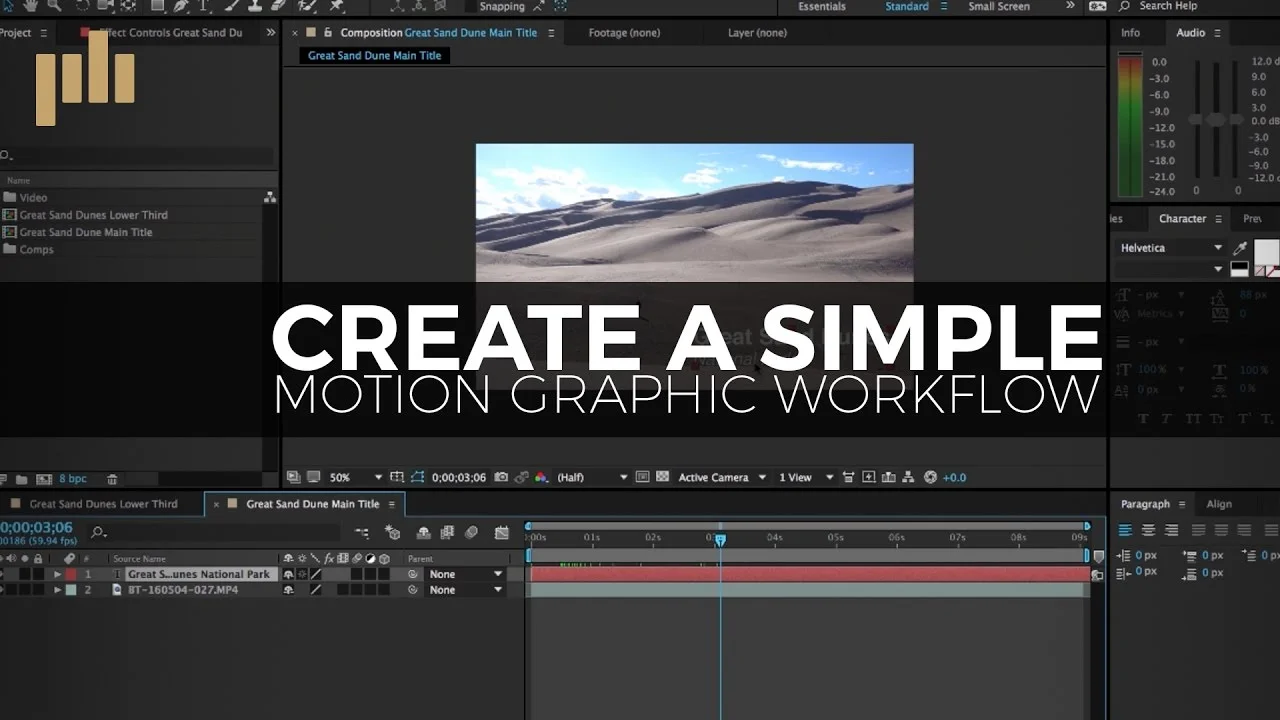Toggle continuously rasterize on text layer

(x=302, y=575)
